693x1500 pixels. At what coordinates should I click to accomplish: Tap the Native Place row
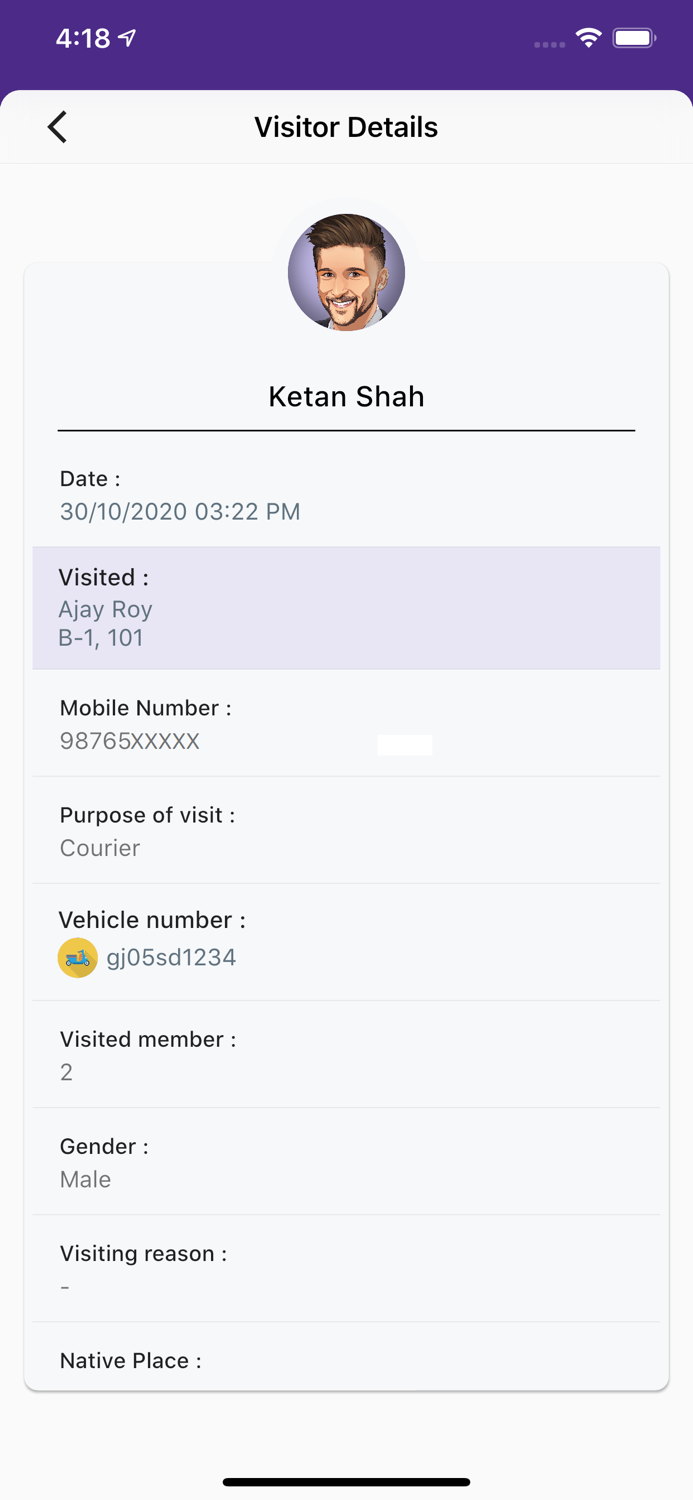pos(346,1360)
